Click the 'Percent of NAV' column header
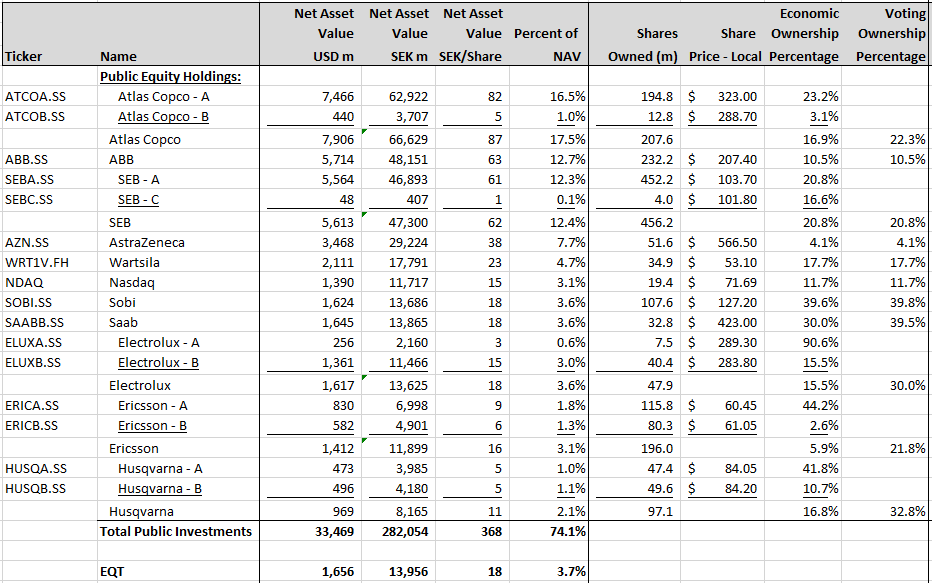The width and height of the screenshot is (932, 583). (x=547, y=45)
